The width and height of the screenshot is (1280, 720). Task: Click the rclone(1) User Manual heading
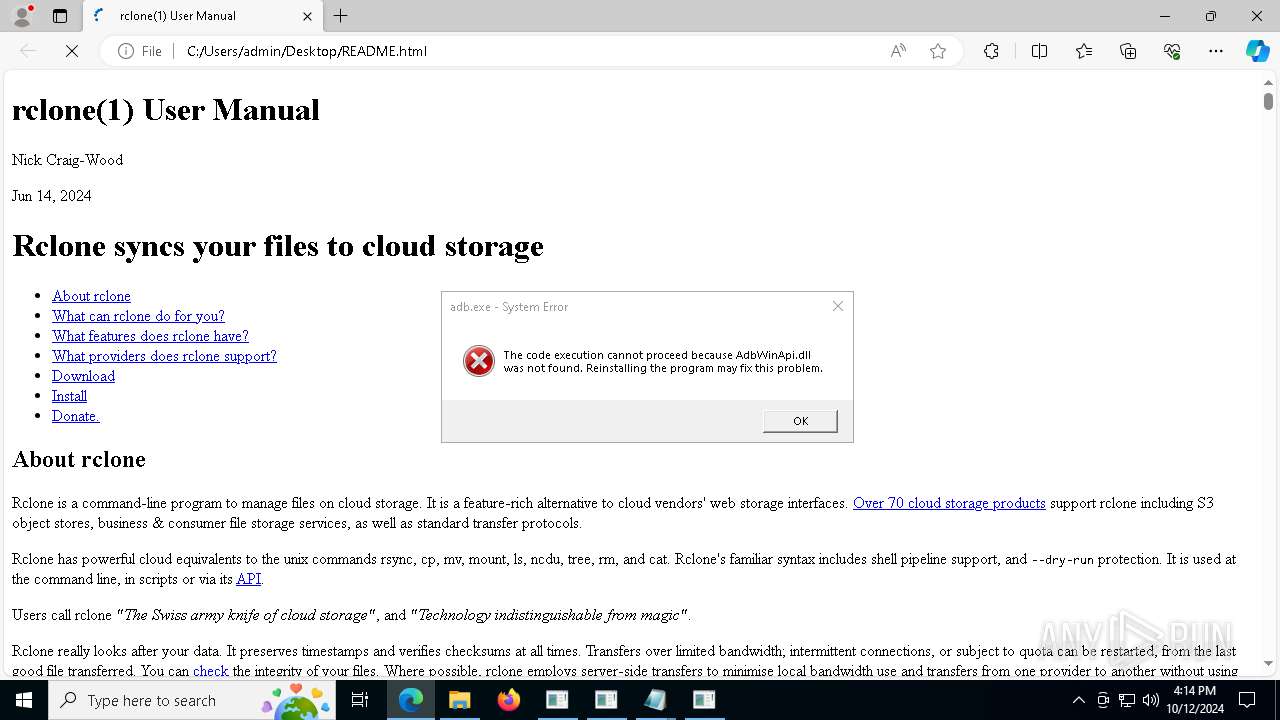[166, 110]
